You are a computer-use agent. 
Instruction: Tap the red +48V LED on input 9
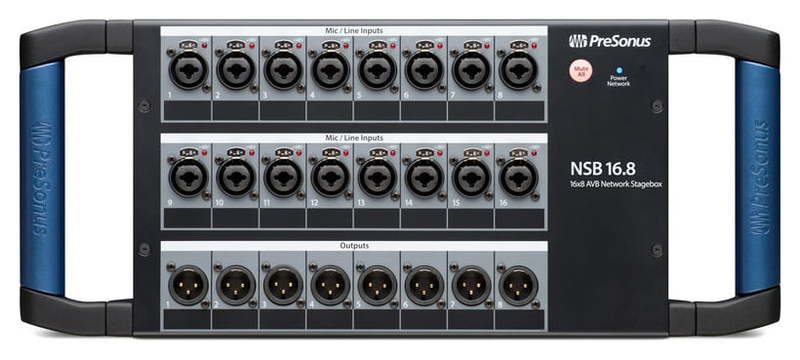coord(204,152)
